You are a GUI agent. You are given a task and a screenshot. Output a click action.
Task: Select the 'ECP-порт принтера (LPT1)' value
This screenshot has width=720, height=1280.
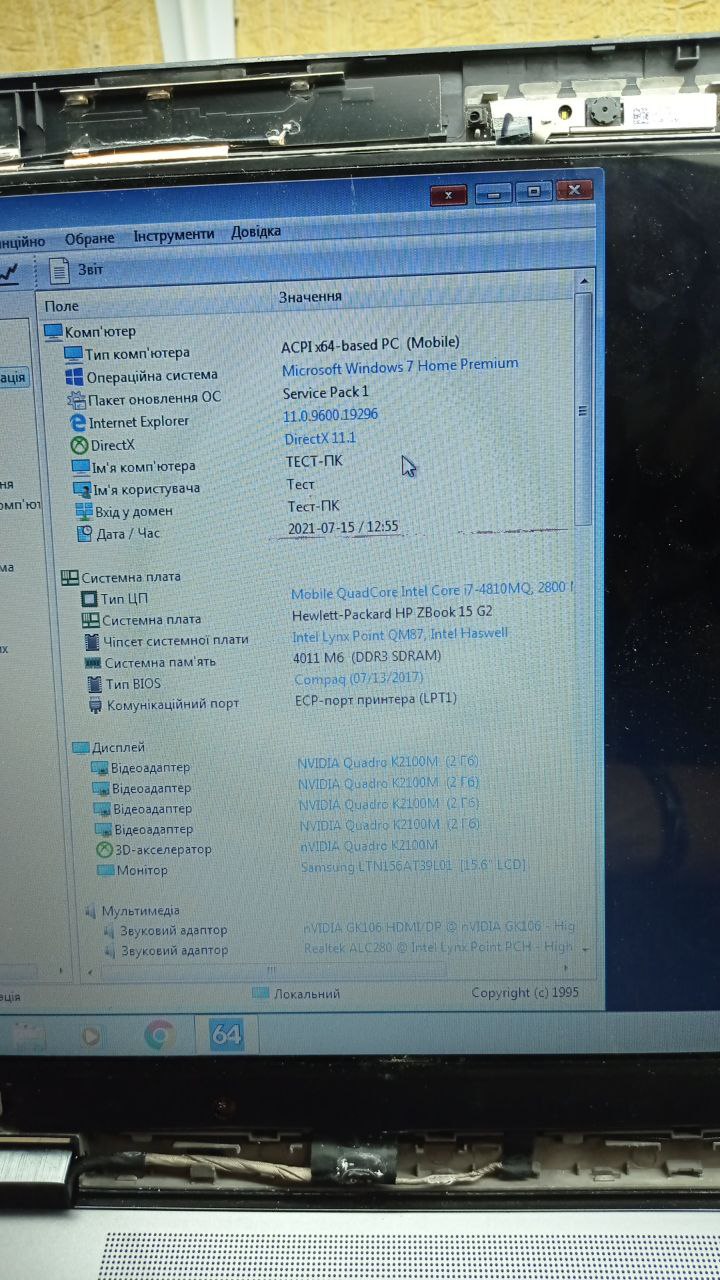[375, 699]
